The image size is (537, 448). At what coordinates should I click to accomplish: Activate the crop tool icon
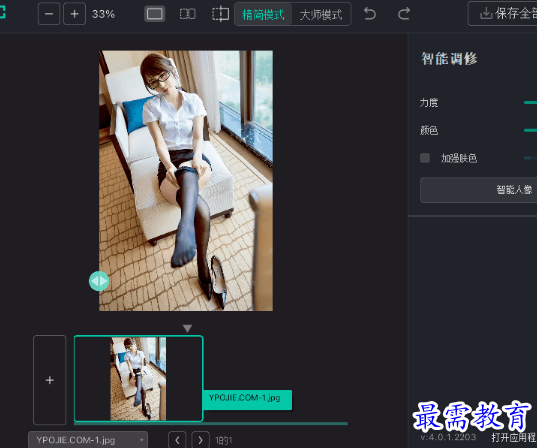220,14
